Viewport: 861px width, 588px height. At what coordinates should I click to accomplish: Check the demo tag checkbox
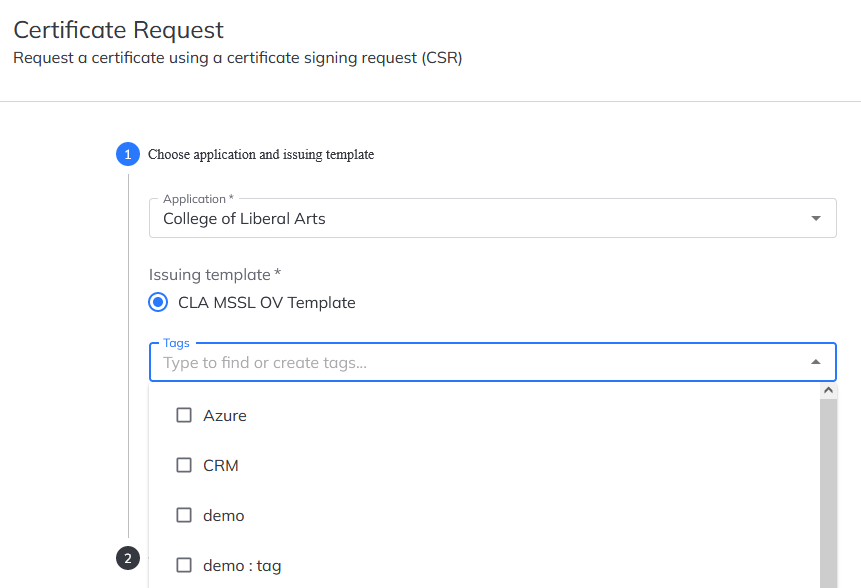pyautogui.click(x=184, y=515)
